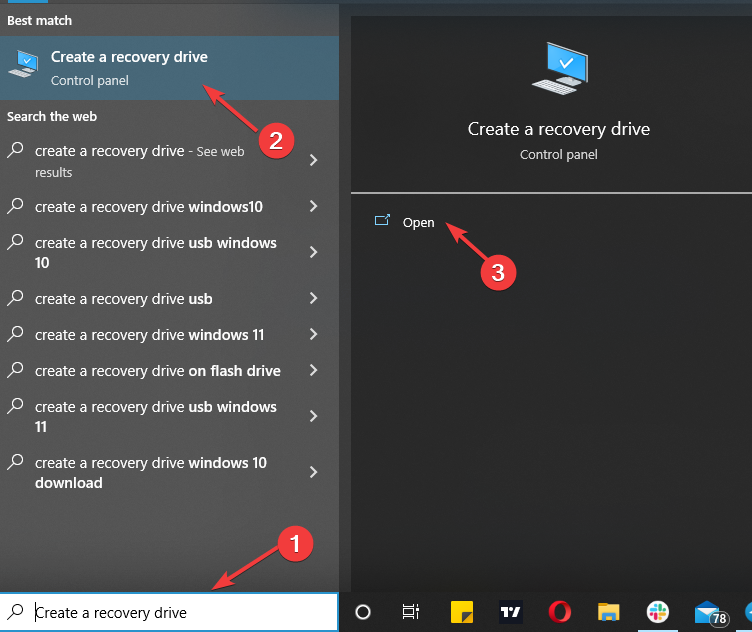The width and height of the screenshot is (752, 632).
Task: Click the Open action in preview pane
Action: click(418, 222)
